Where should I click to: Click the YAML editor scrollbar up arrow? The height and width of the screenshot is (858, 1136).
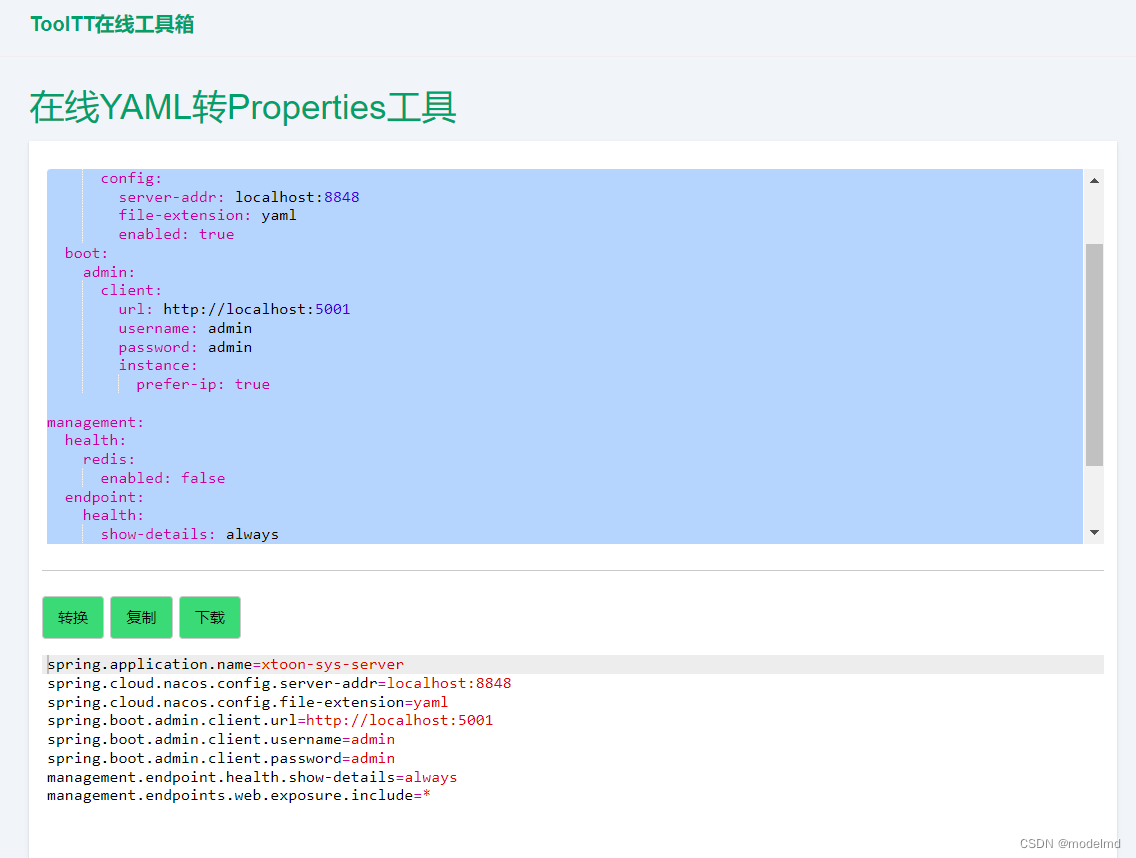1094,180
